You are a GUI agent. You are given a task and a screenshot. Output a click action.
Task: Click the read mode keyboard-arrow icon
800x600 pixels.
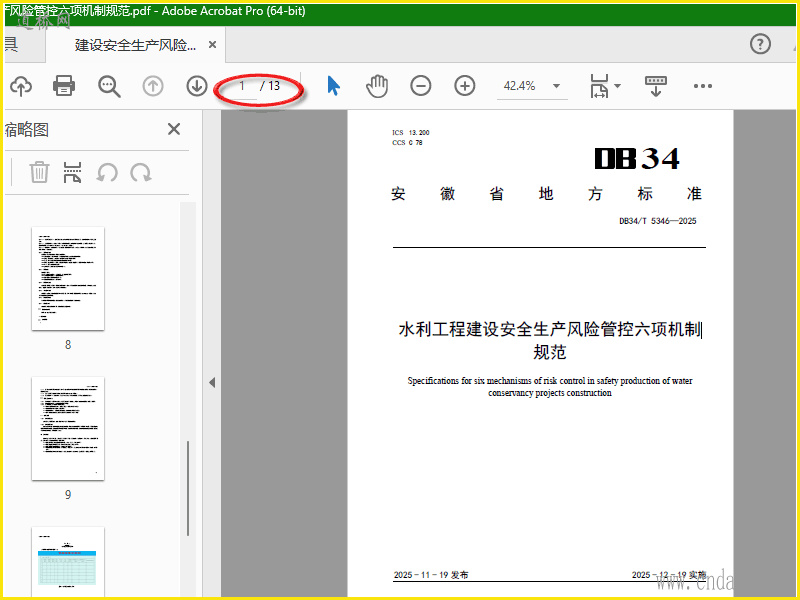point(656,86)
